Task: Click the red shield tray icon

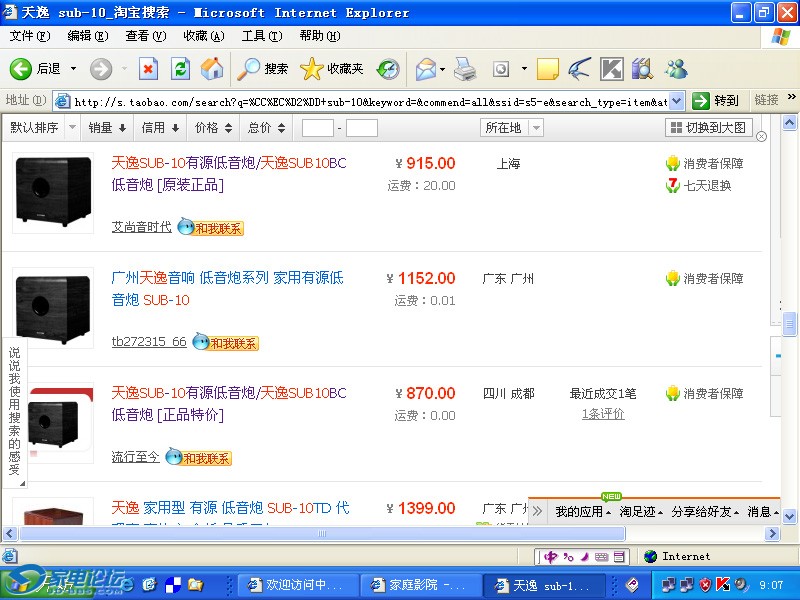Action: click(706, 584)
